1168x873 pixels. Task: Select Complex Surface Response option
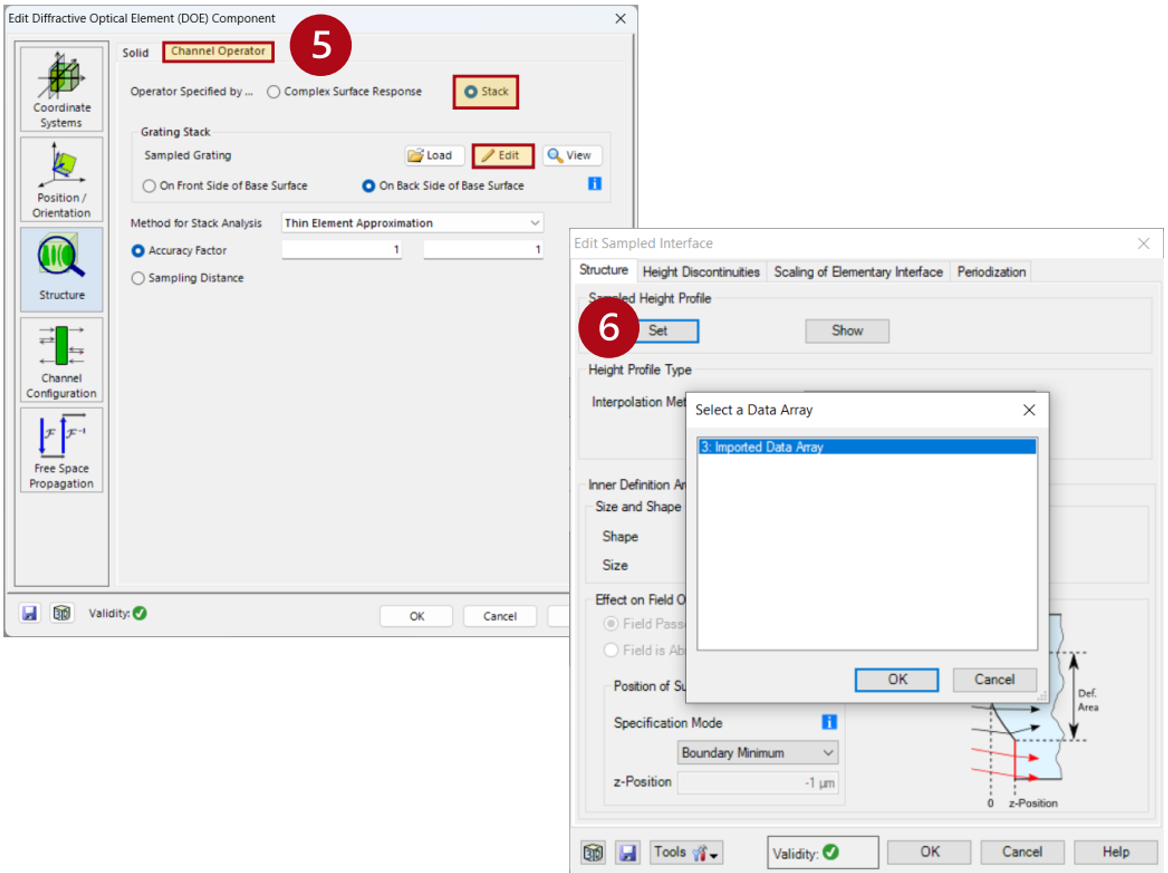pyautogui.click(x=344, y=92)
